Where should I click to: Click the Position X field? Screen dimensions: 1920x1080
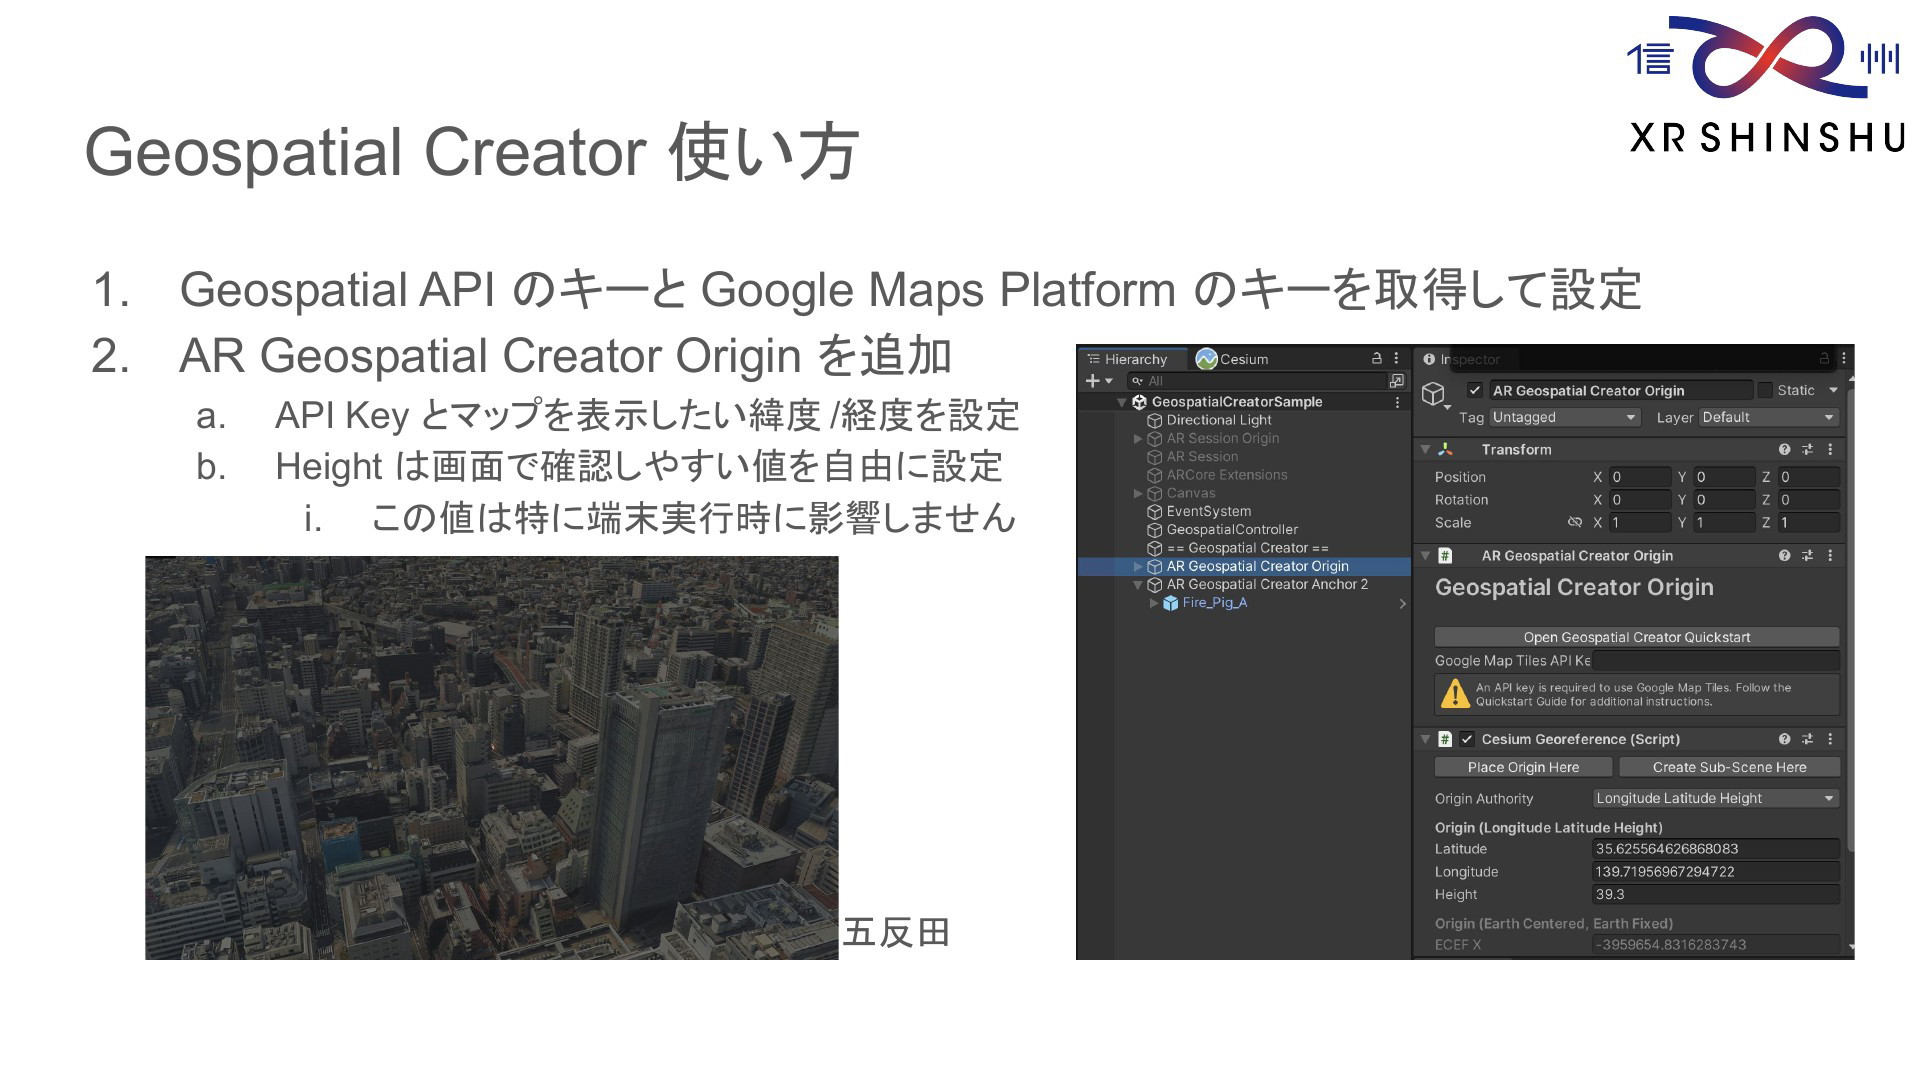(x=1640, y=478)
